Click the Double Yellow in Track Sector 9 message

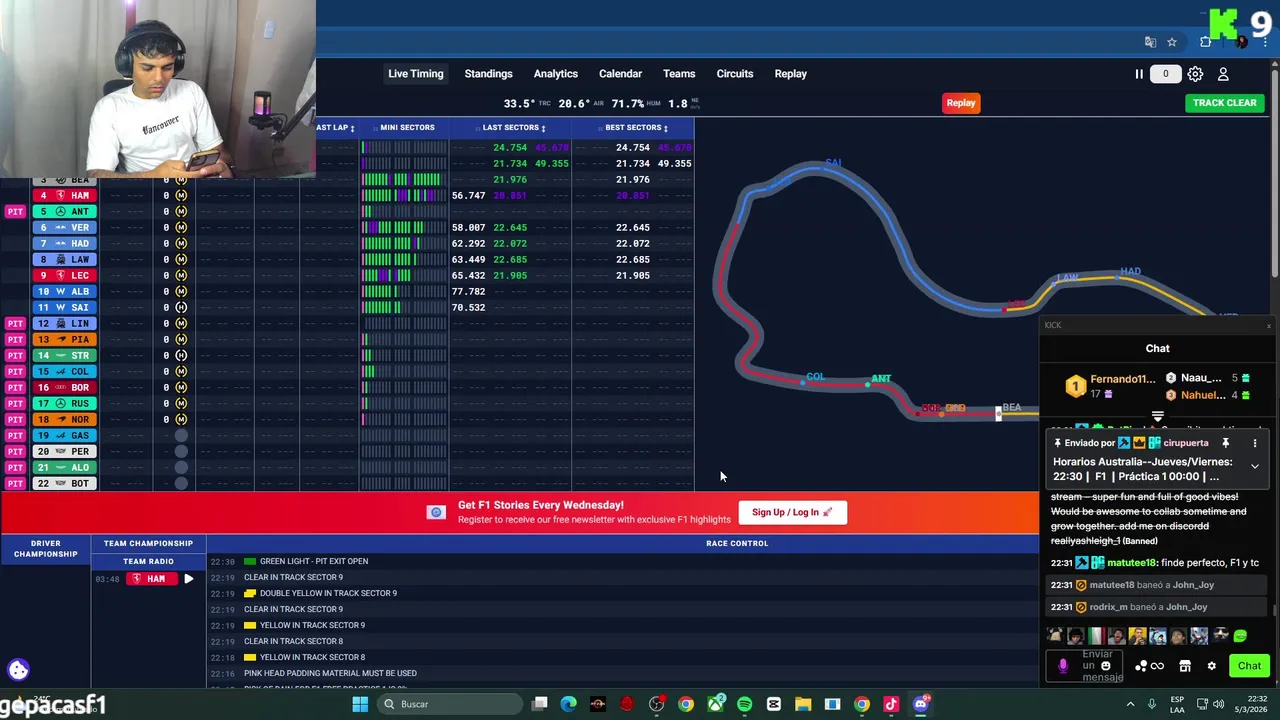pos(328,593)
